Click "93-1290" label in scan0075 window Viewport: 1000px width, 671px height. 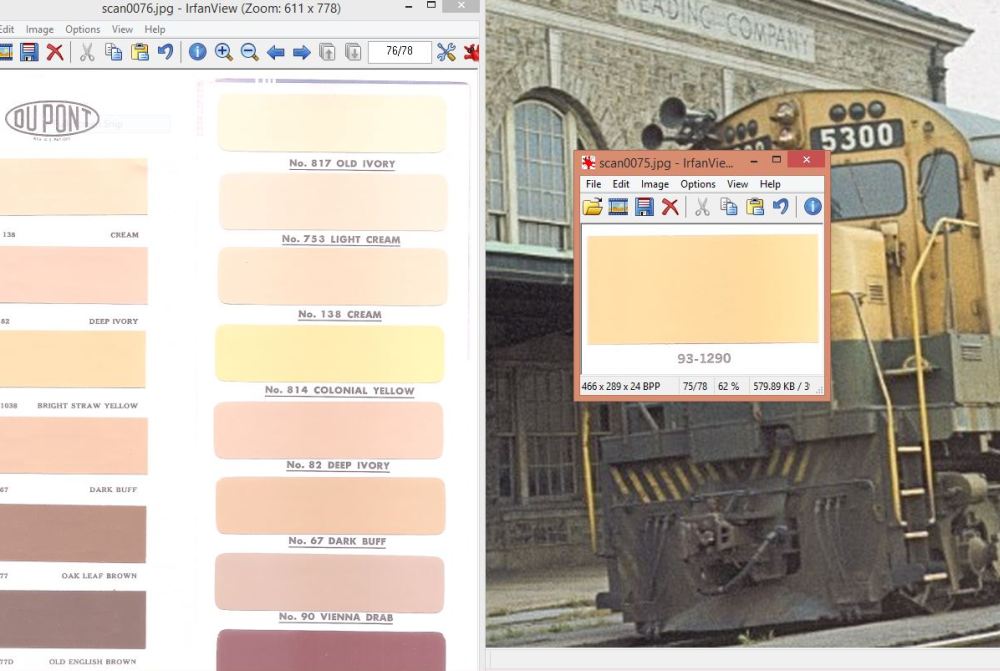click(x=704, y=358)
